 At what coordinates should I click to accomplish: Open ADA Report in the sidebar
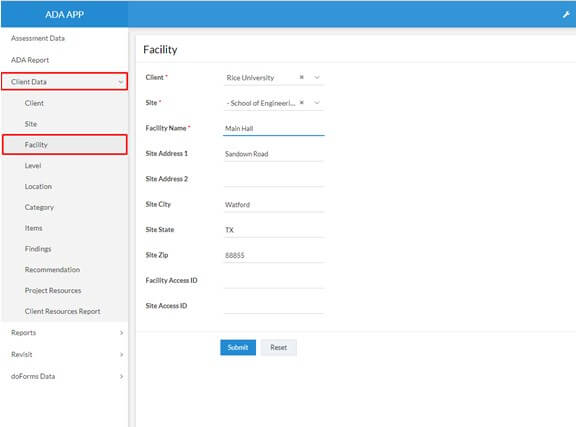coord(30,60)
